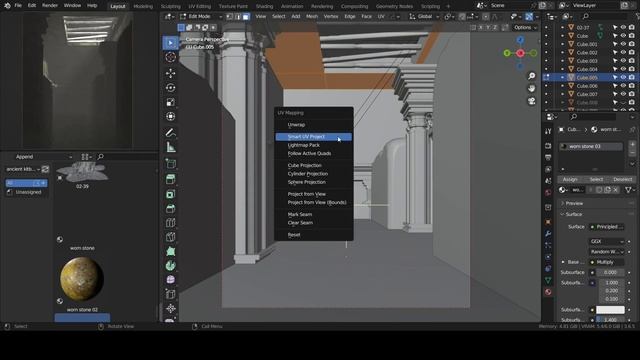Open the Tool properties tab icon
Viewport: 640px width, 360px height.
tap(548, 131)
